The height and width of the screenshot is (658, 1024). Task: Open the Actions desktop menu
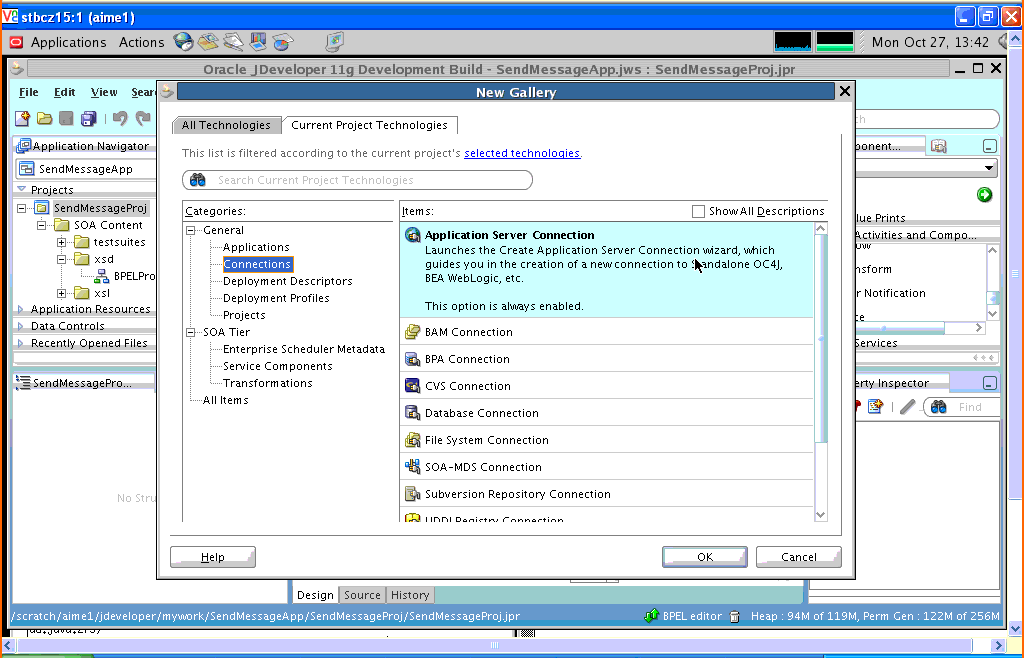pyautogui.click(x=142, y=42)
